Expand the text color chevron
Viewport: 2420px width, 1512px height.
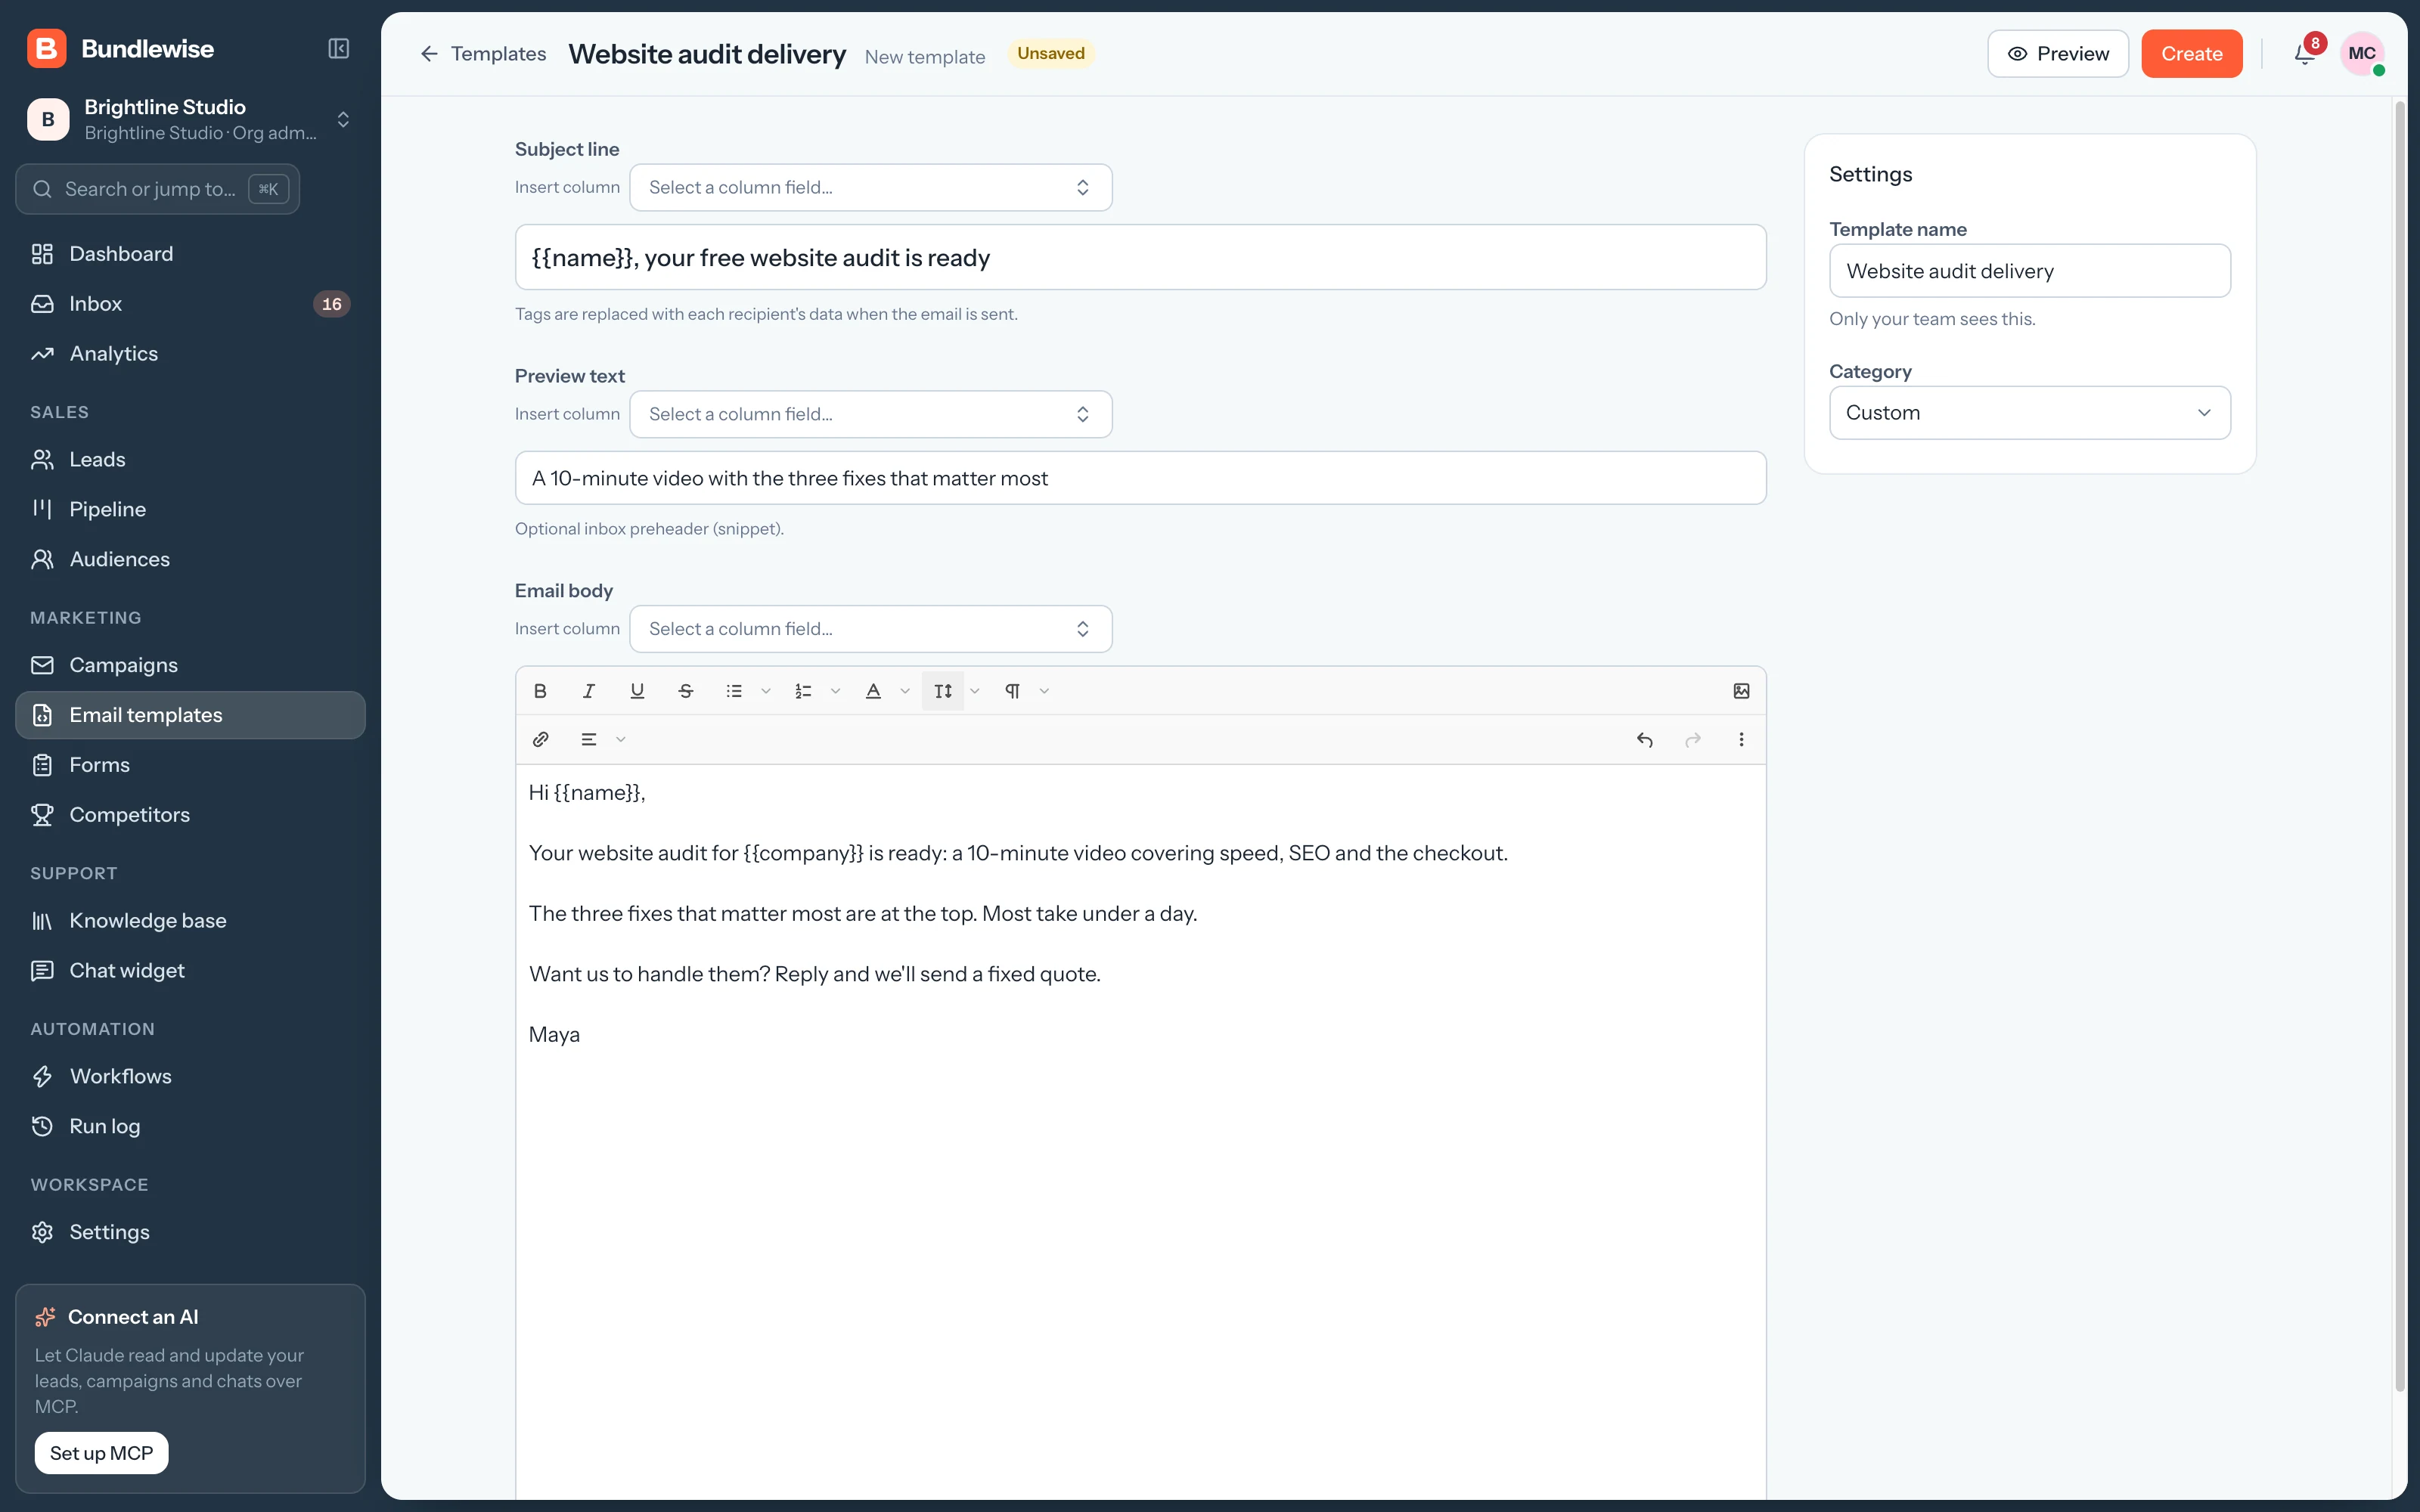click(x=905, y=691)
